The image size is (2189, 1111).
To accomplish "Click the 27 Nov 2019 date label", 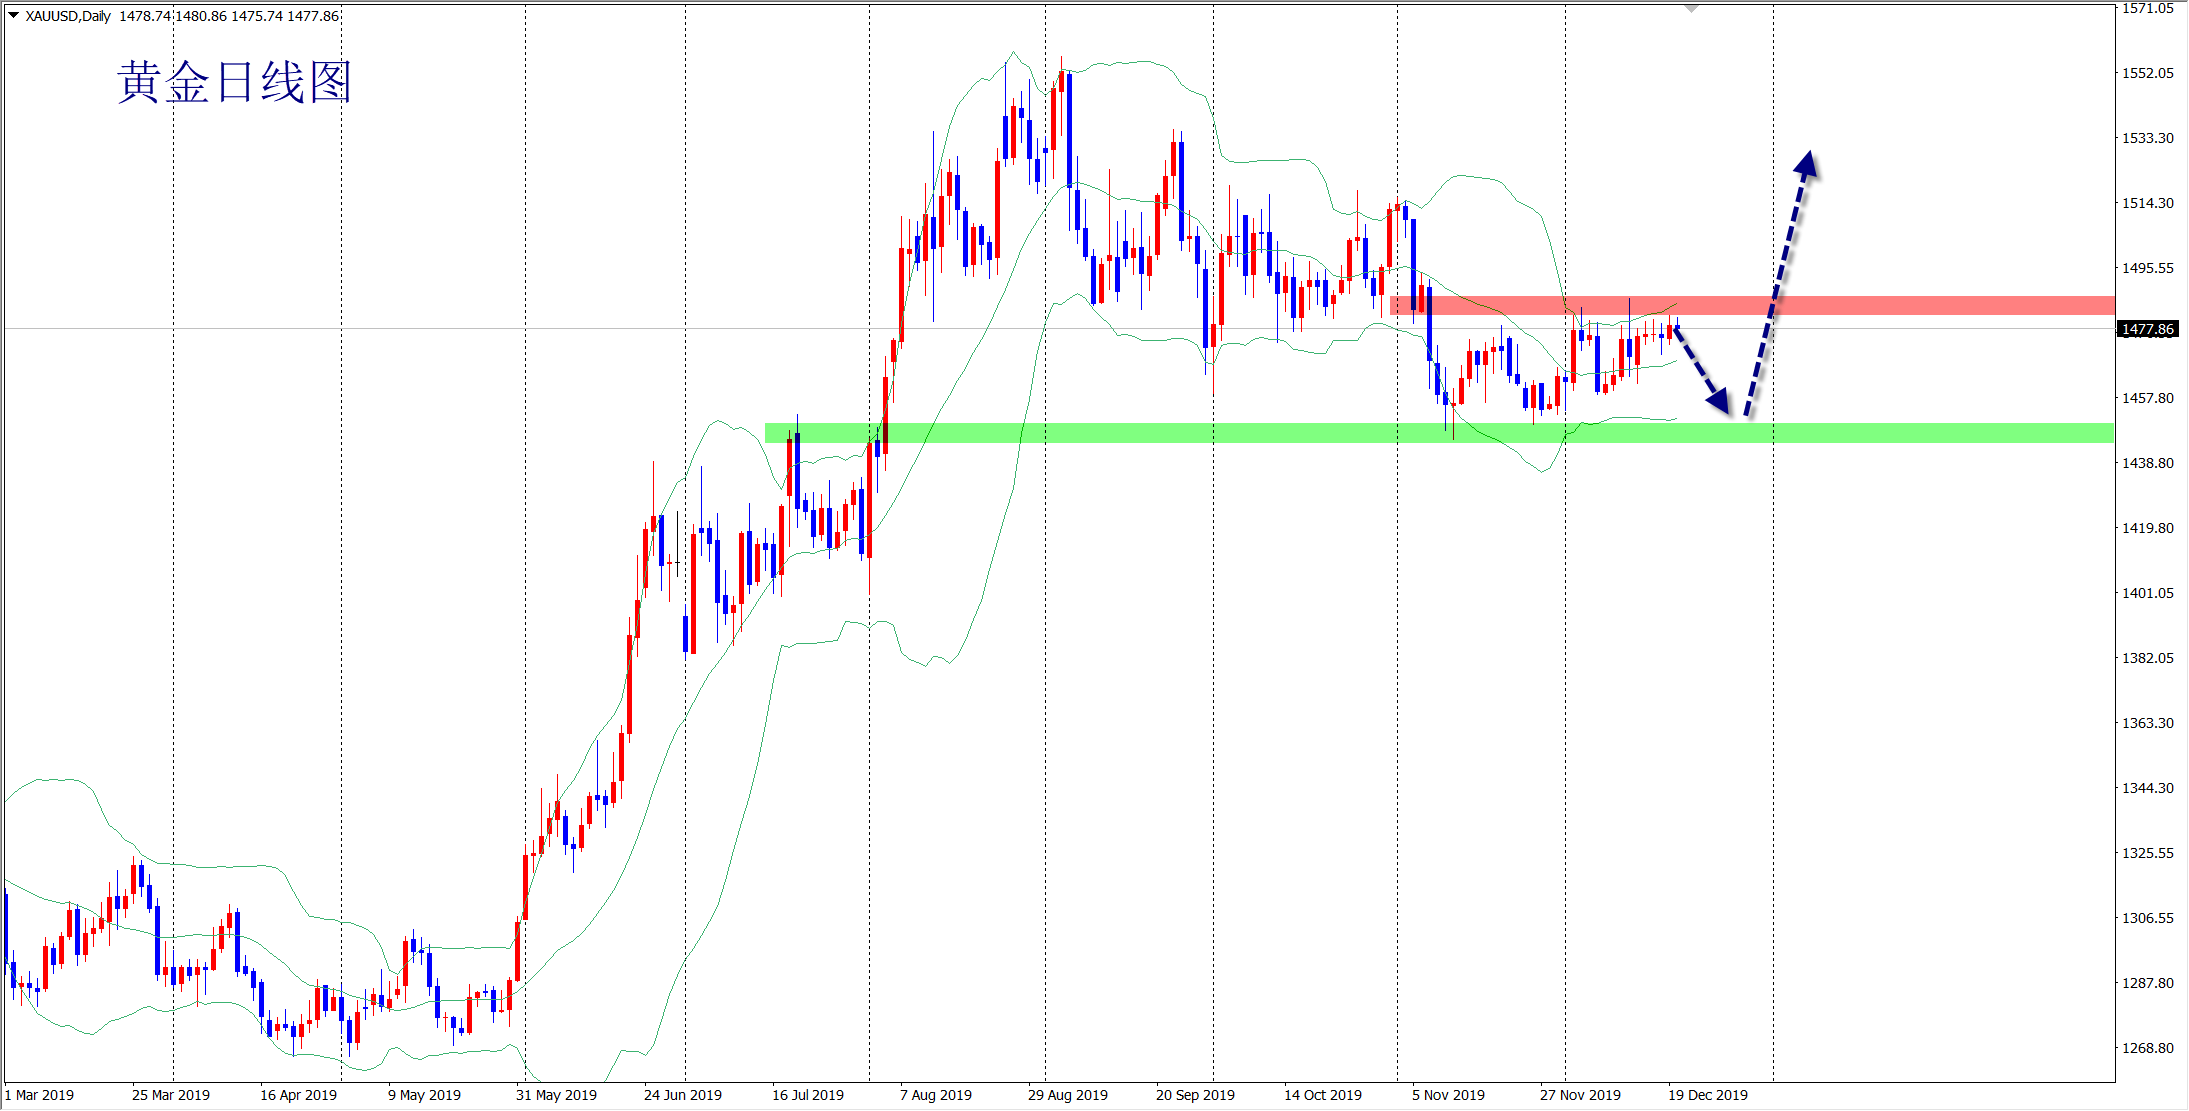I will point(1580,1095).
